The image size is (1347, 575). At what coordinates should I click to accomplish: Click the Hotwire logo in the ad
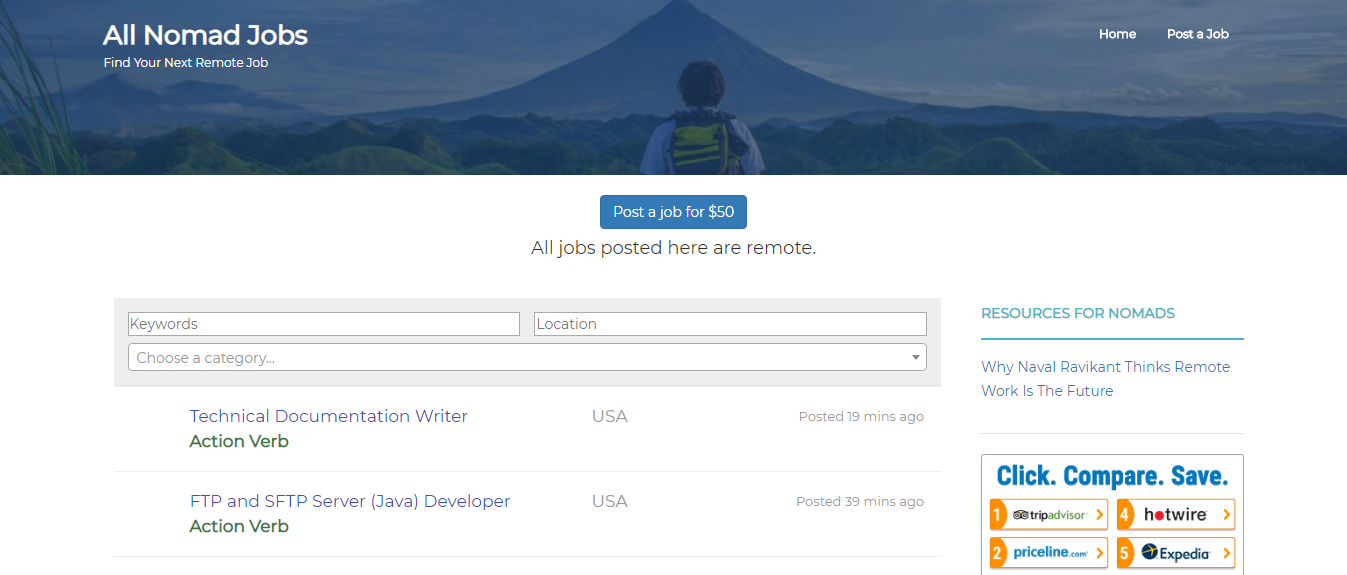[x=1176, y=514]
